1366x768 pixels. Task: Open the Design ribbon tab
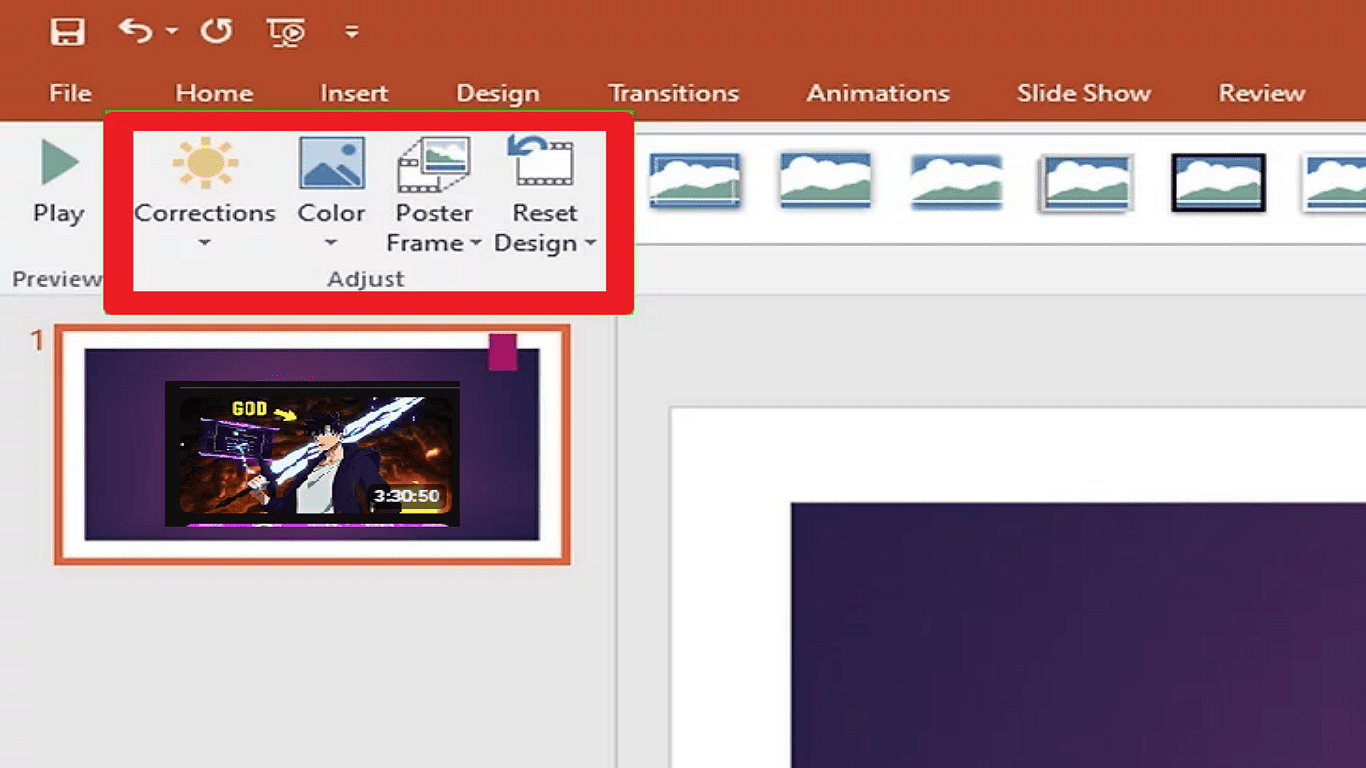498,93
